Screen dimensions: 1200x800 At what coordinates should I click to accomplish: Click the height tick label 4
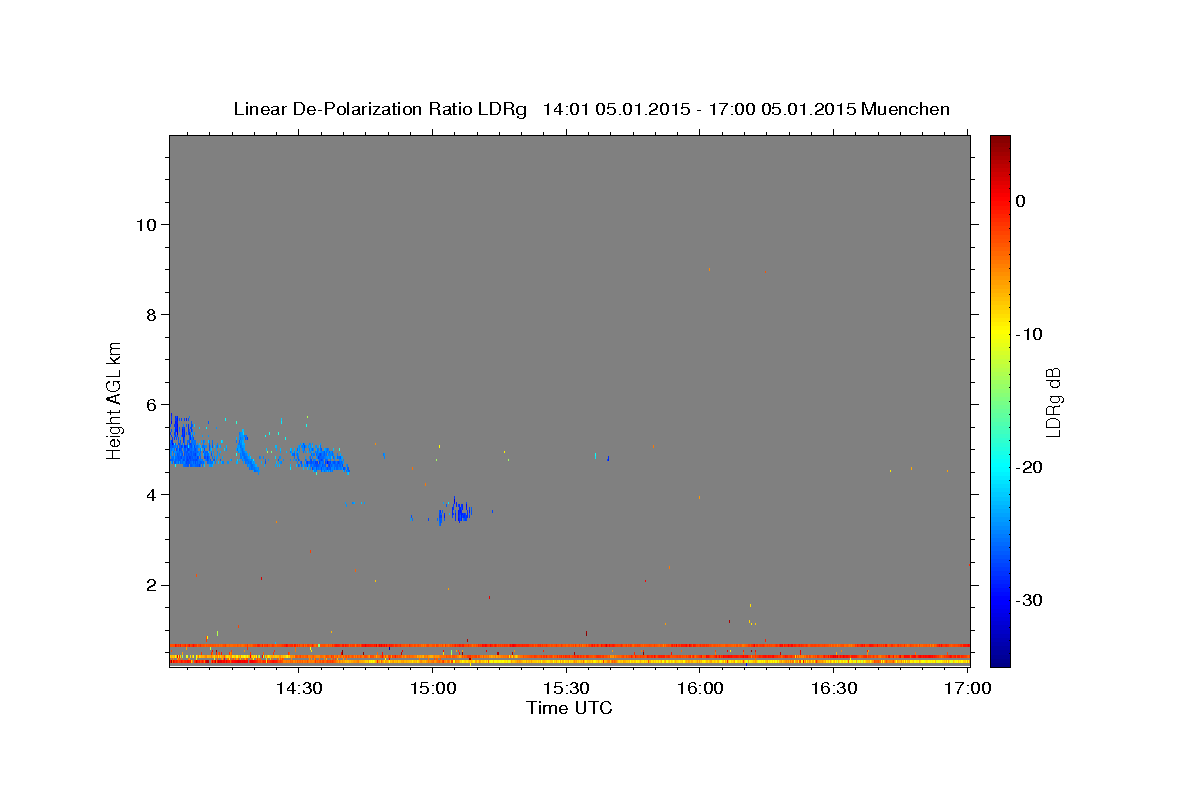pos(149,494)
